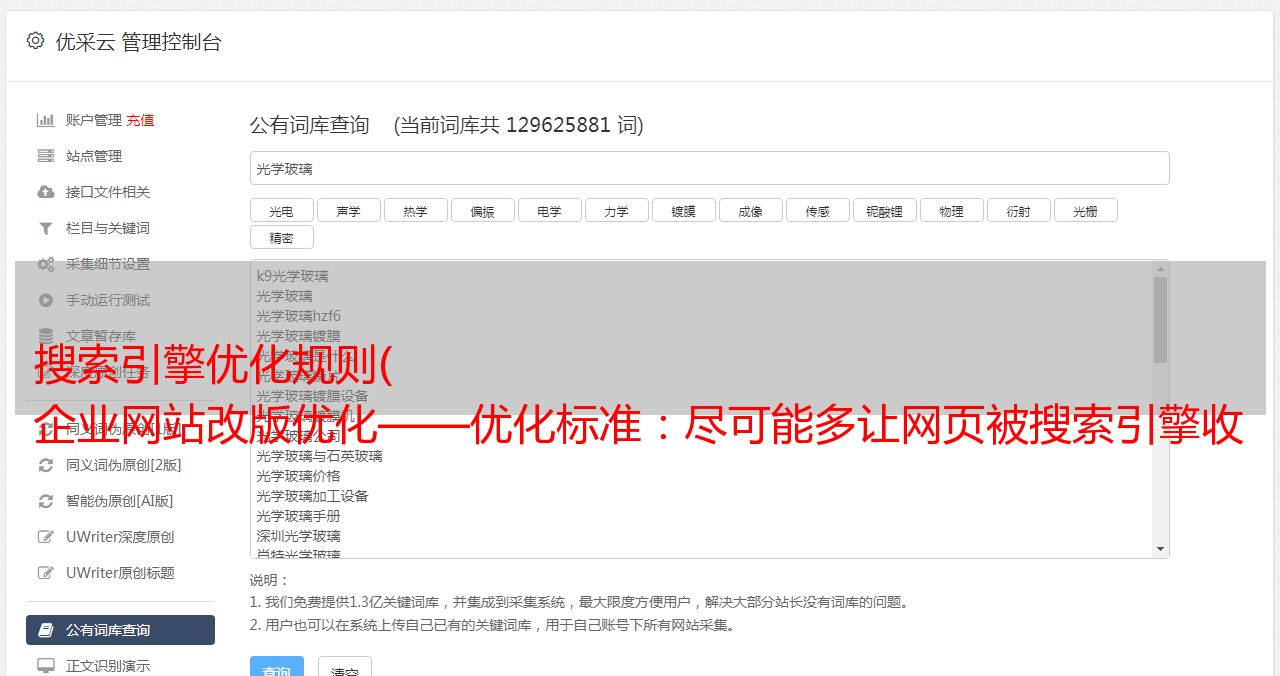
Task: Click the 成像 tag button
Action: click(x=750, y=210)
